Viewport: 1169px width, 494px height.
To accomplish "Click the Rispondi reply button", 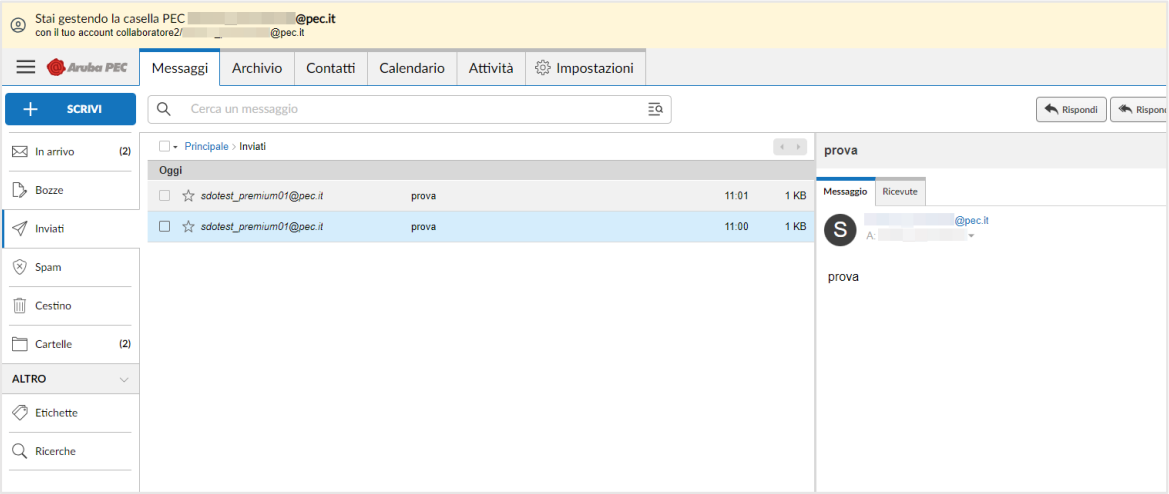I will (x=1071, y=109).
